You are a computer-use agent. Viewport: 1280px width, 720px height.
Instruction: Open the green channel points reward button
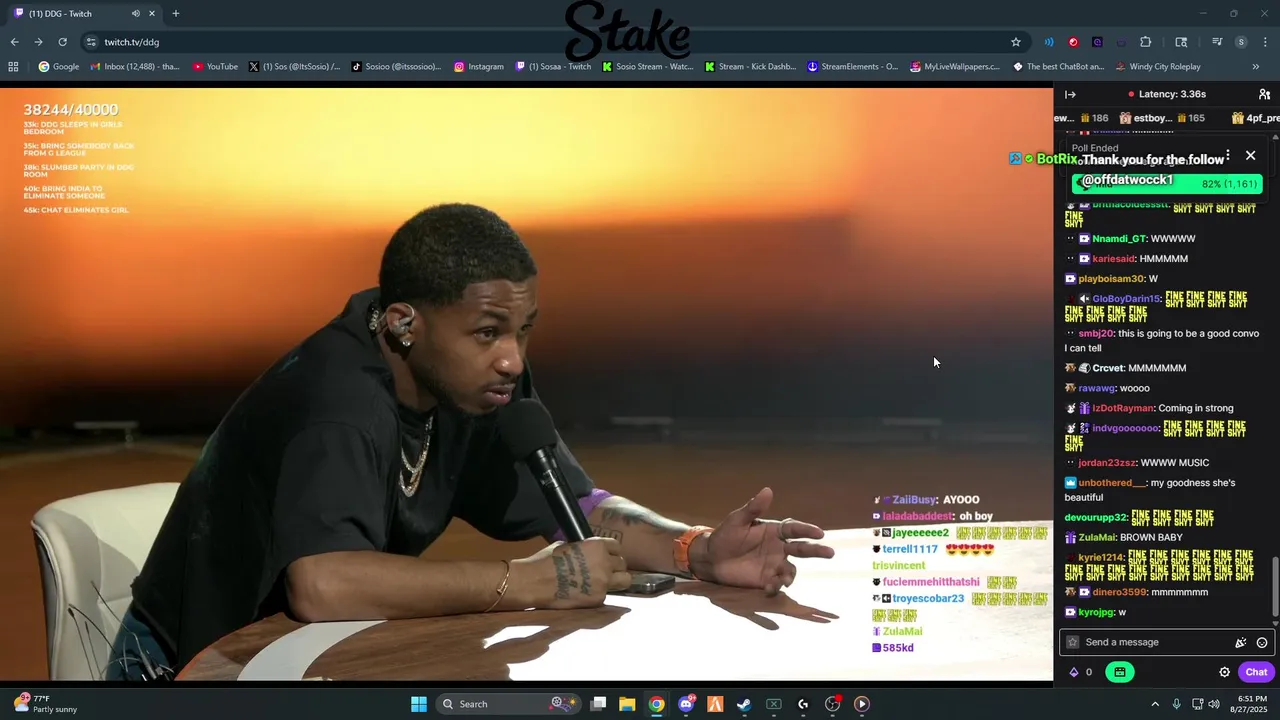pos(1119,672)
